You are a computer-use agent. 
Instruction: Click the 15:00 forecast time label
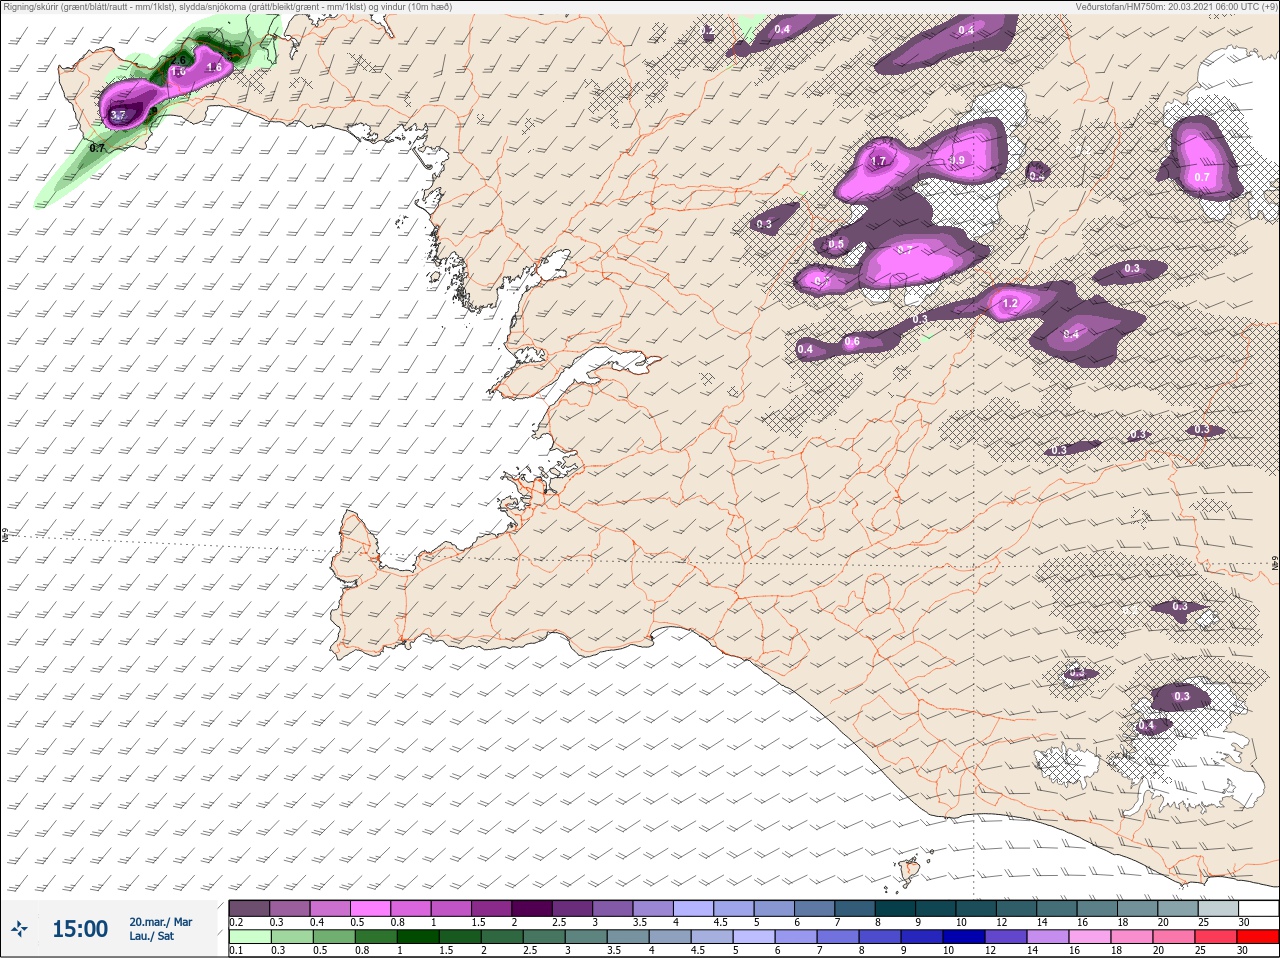pos(80,929)
